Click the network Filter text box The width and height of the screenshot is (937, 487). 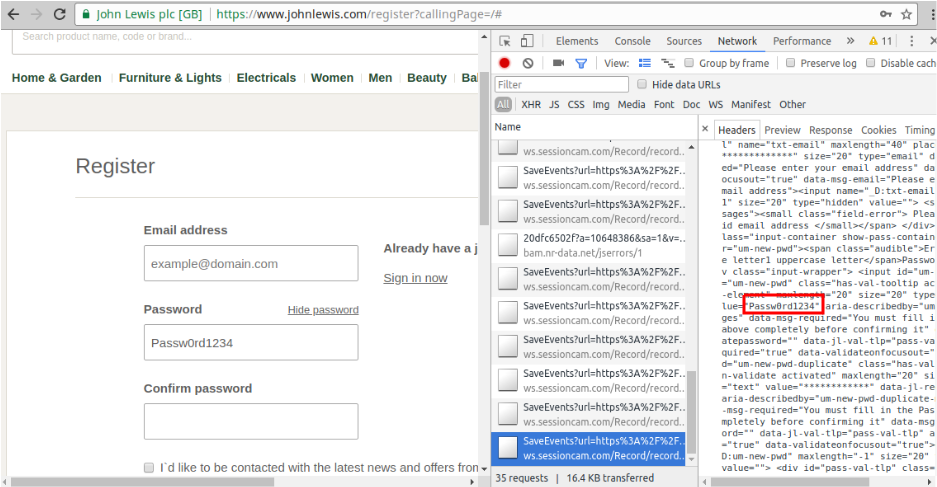[562, 84]
